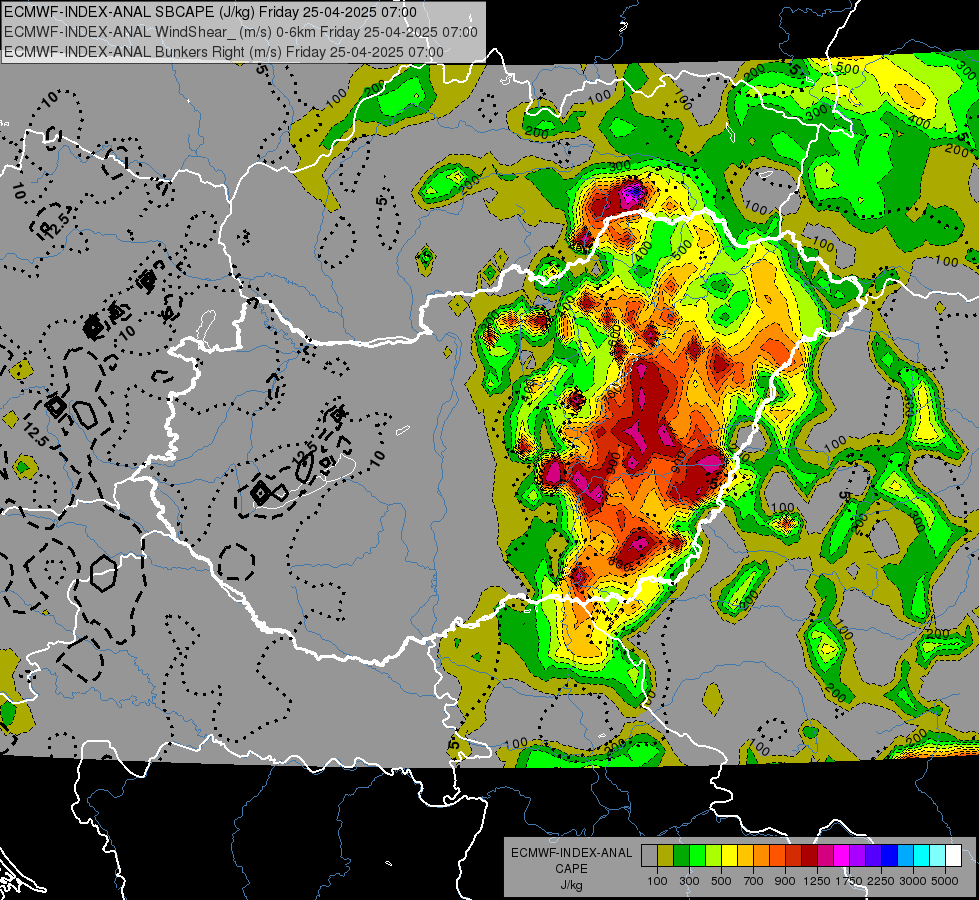Click the 500 value under the legend
This screenshot has width=979, height=900.
pos(721,881)
